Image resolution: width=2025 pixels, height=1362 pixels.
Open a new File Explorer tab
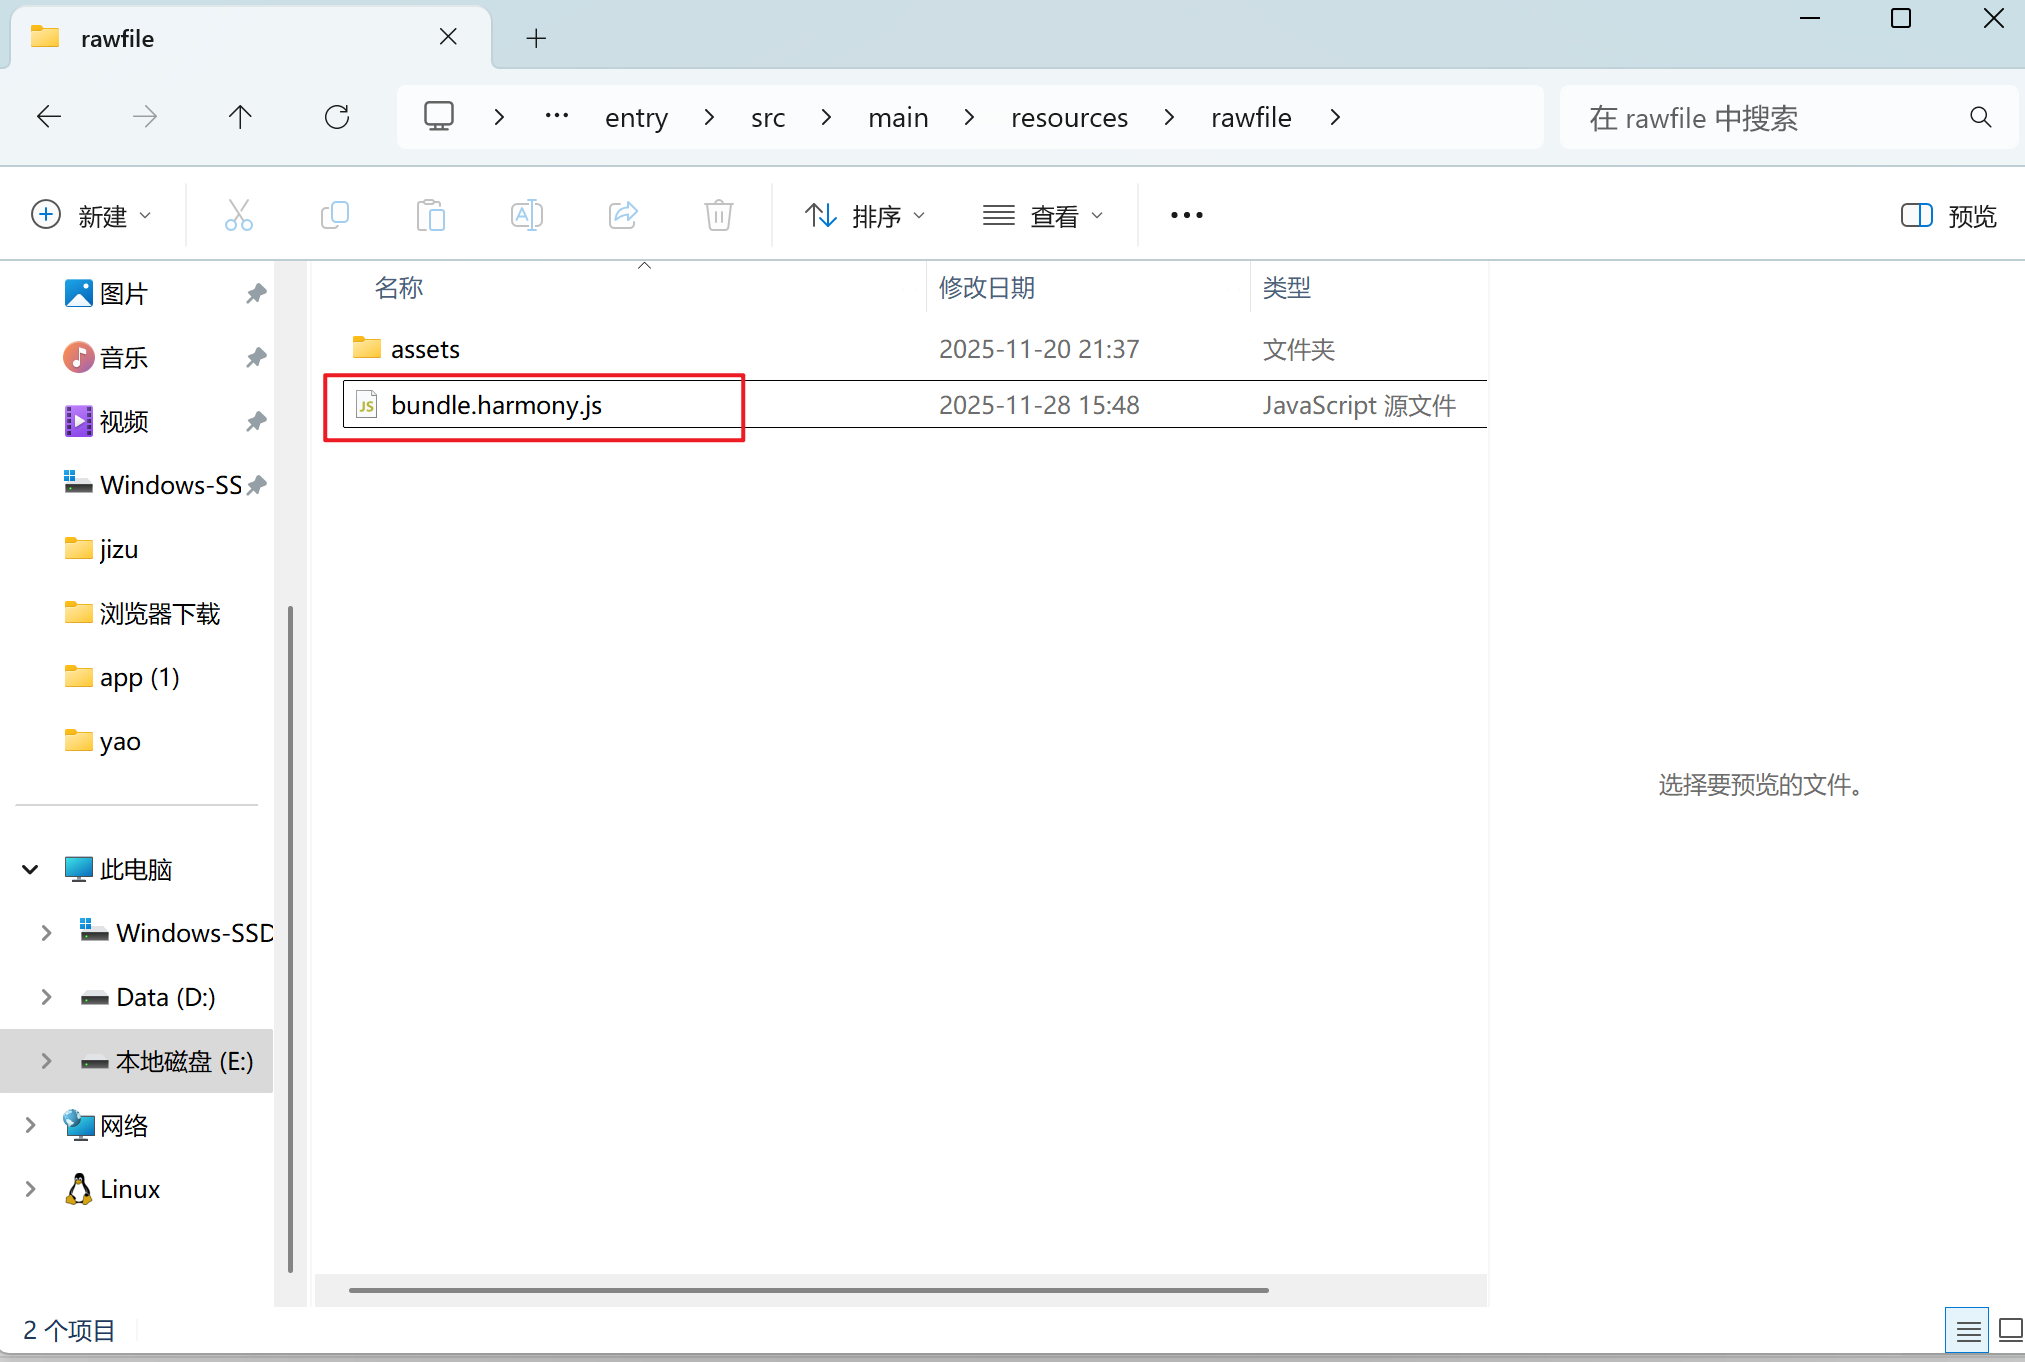click(x=536, y=38)
